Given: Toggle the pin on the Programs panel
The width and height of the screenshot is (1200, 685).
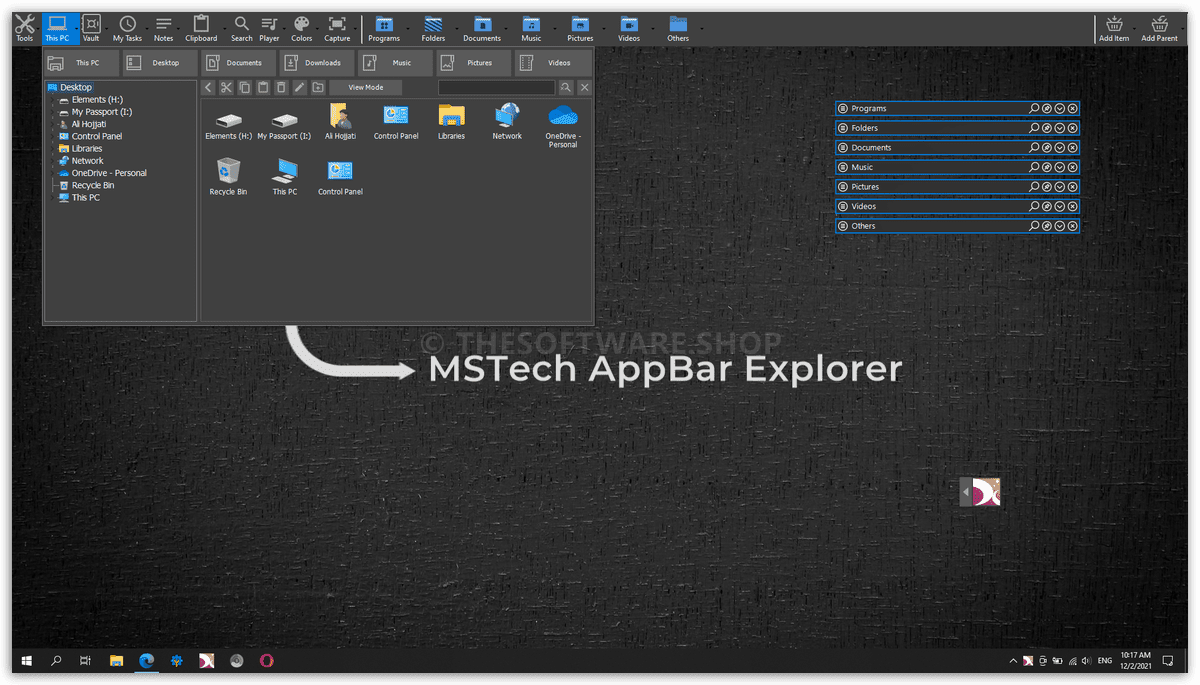Looking at the screenshot, I should (x=1047, y=108).
